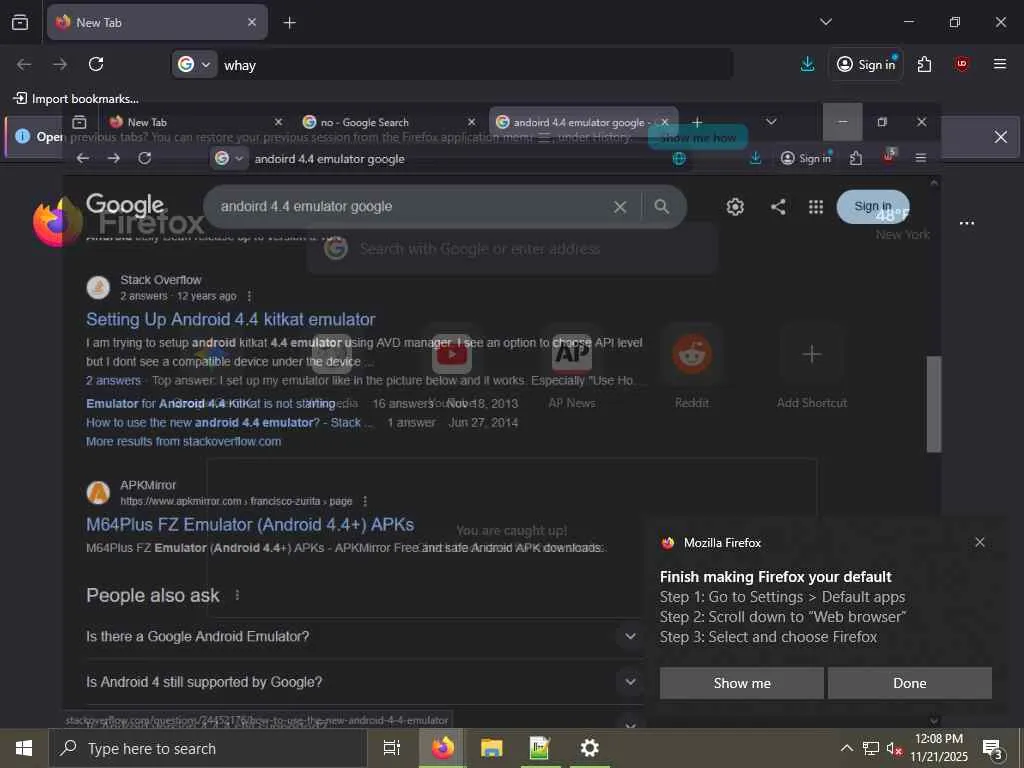Click the Google page Sign in button
This screenshot has height=768, width=1024.
(x=872, y=206)
